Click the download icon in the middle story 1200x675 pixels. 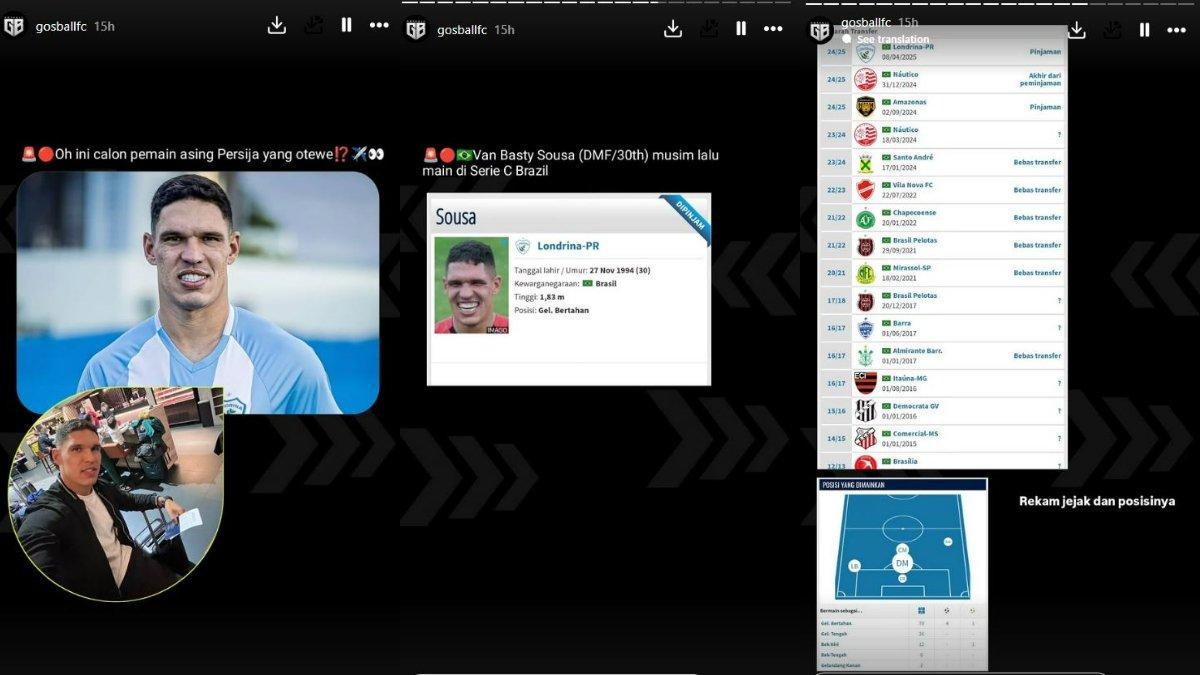point(673,29)
